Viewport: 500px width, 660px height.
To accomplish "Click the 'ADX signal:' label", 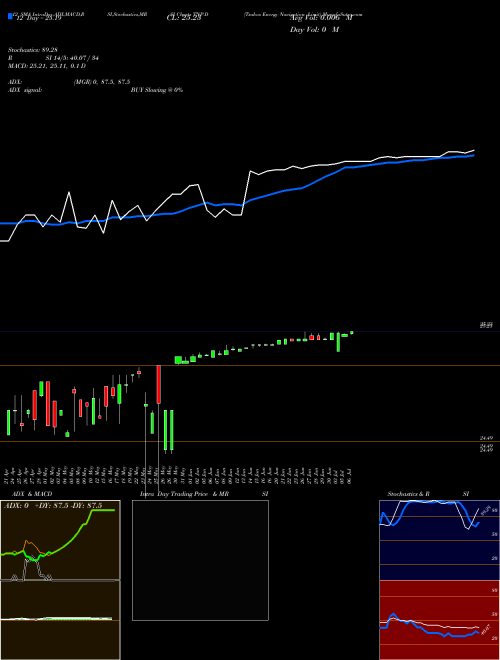I will [25, 90].
